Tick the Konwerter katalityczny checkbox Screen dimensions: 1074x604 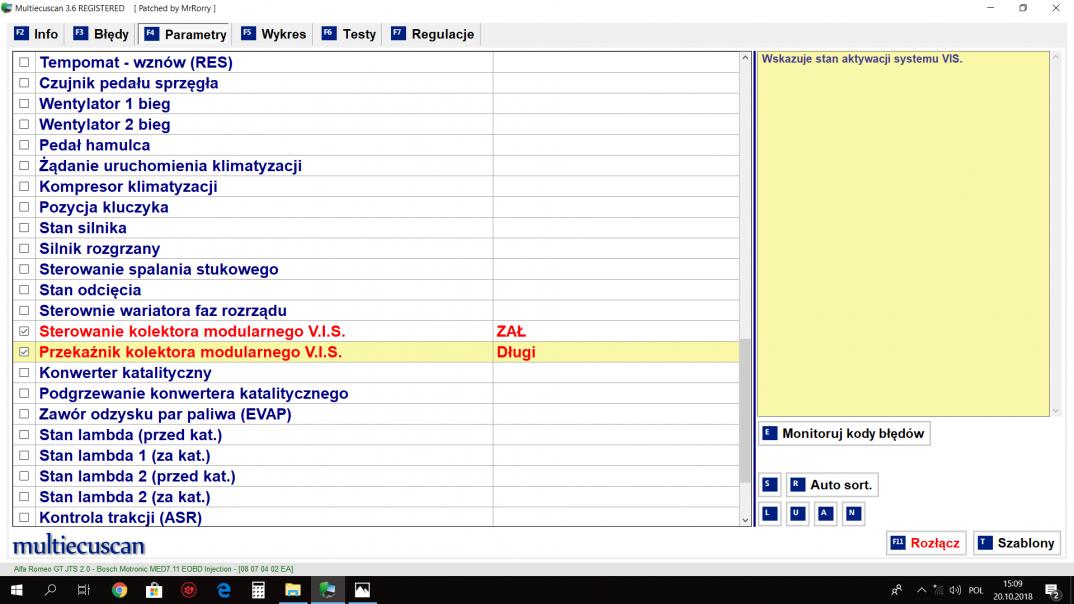tap(24, 373)
